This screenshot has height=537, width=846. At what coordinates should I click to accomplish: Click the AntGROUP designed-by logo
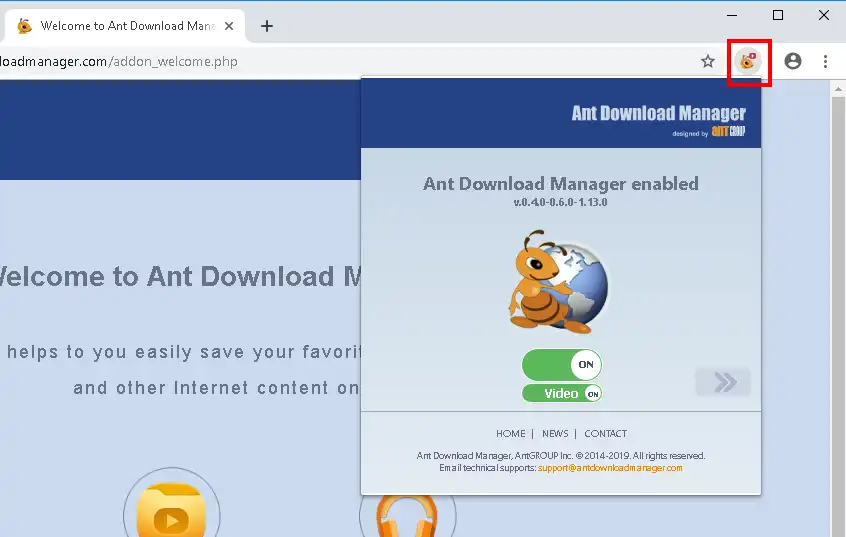tap(728, 131)
